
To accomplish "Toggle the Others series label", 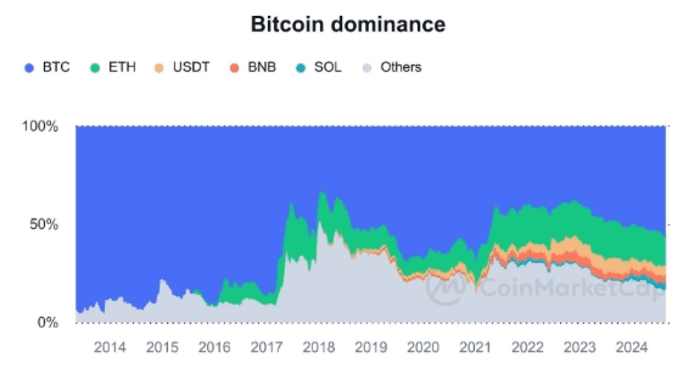I will click(x=401, y=67).
